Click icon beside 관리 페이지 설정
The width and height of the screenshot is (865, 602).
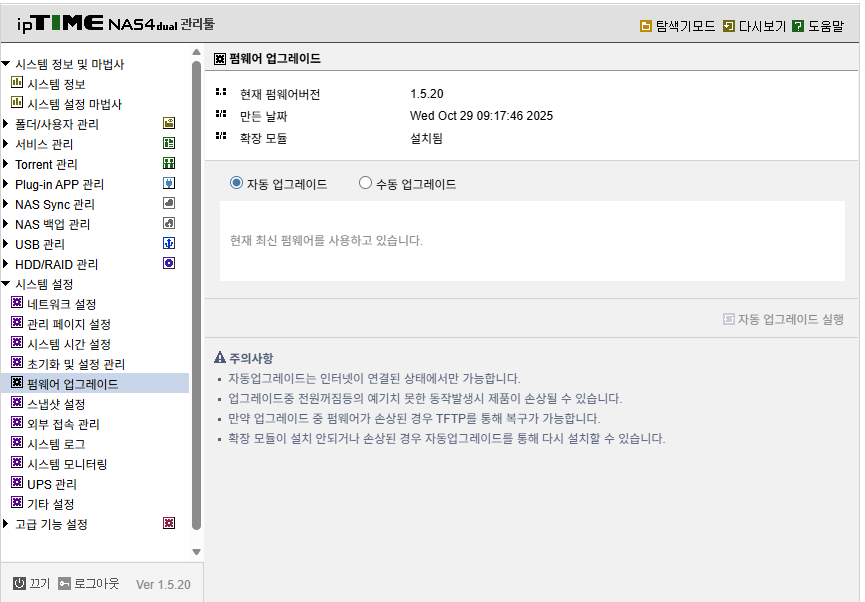click(x=17, y=322)
